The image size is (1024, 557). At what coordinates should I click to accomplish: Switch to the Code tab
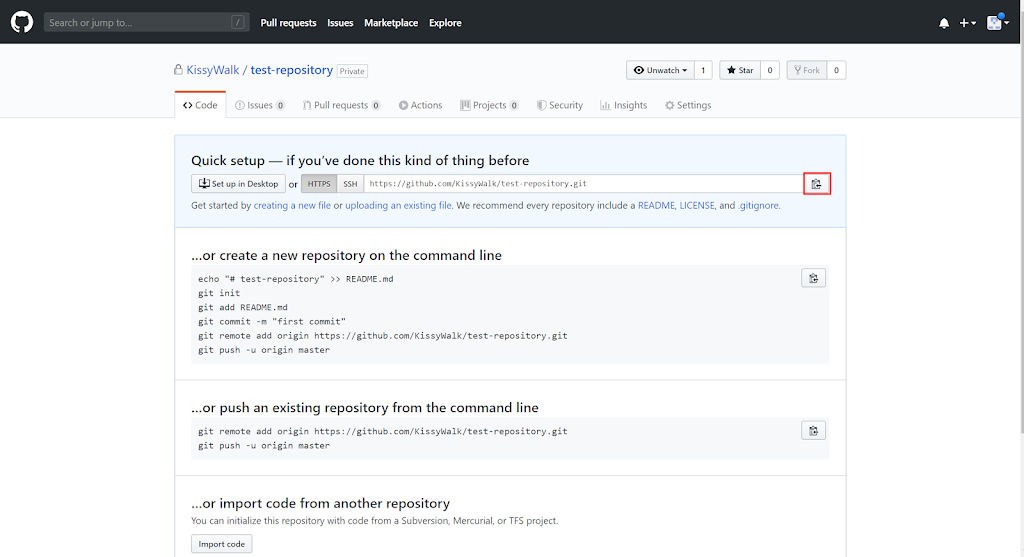[200, 105]
